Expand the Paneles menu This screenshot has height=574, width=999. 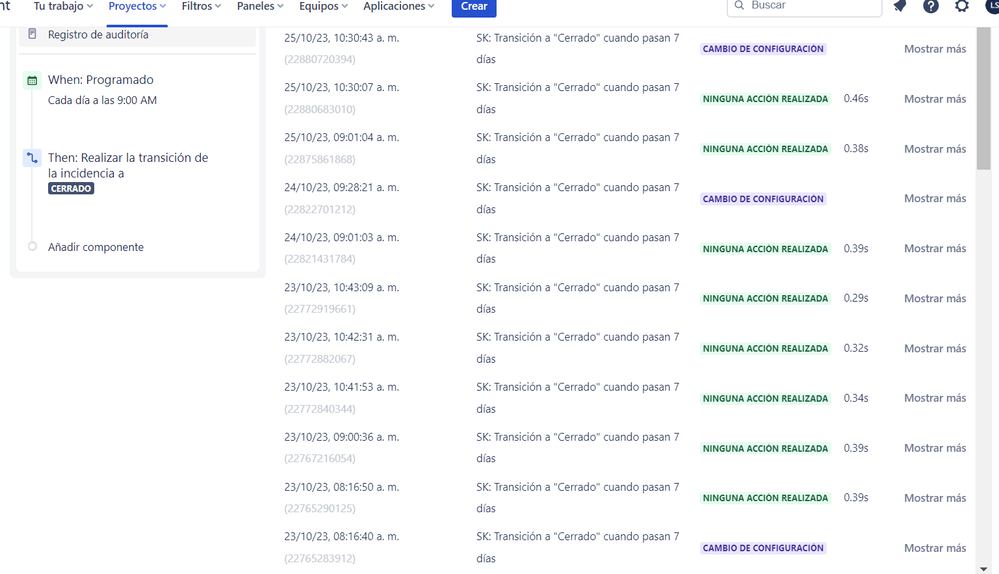pyautogui.click(x=260, y=6)
